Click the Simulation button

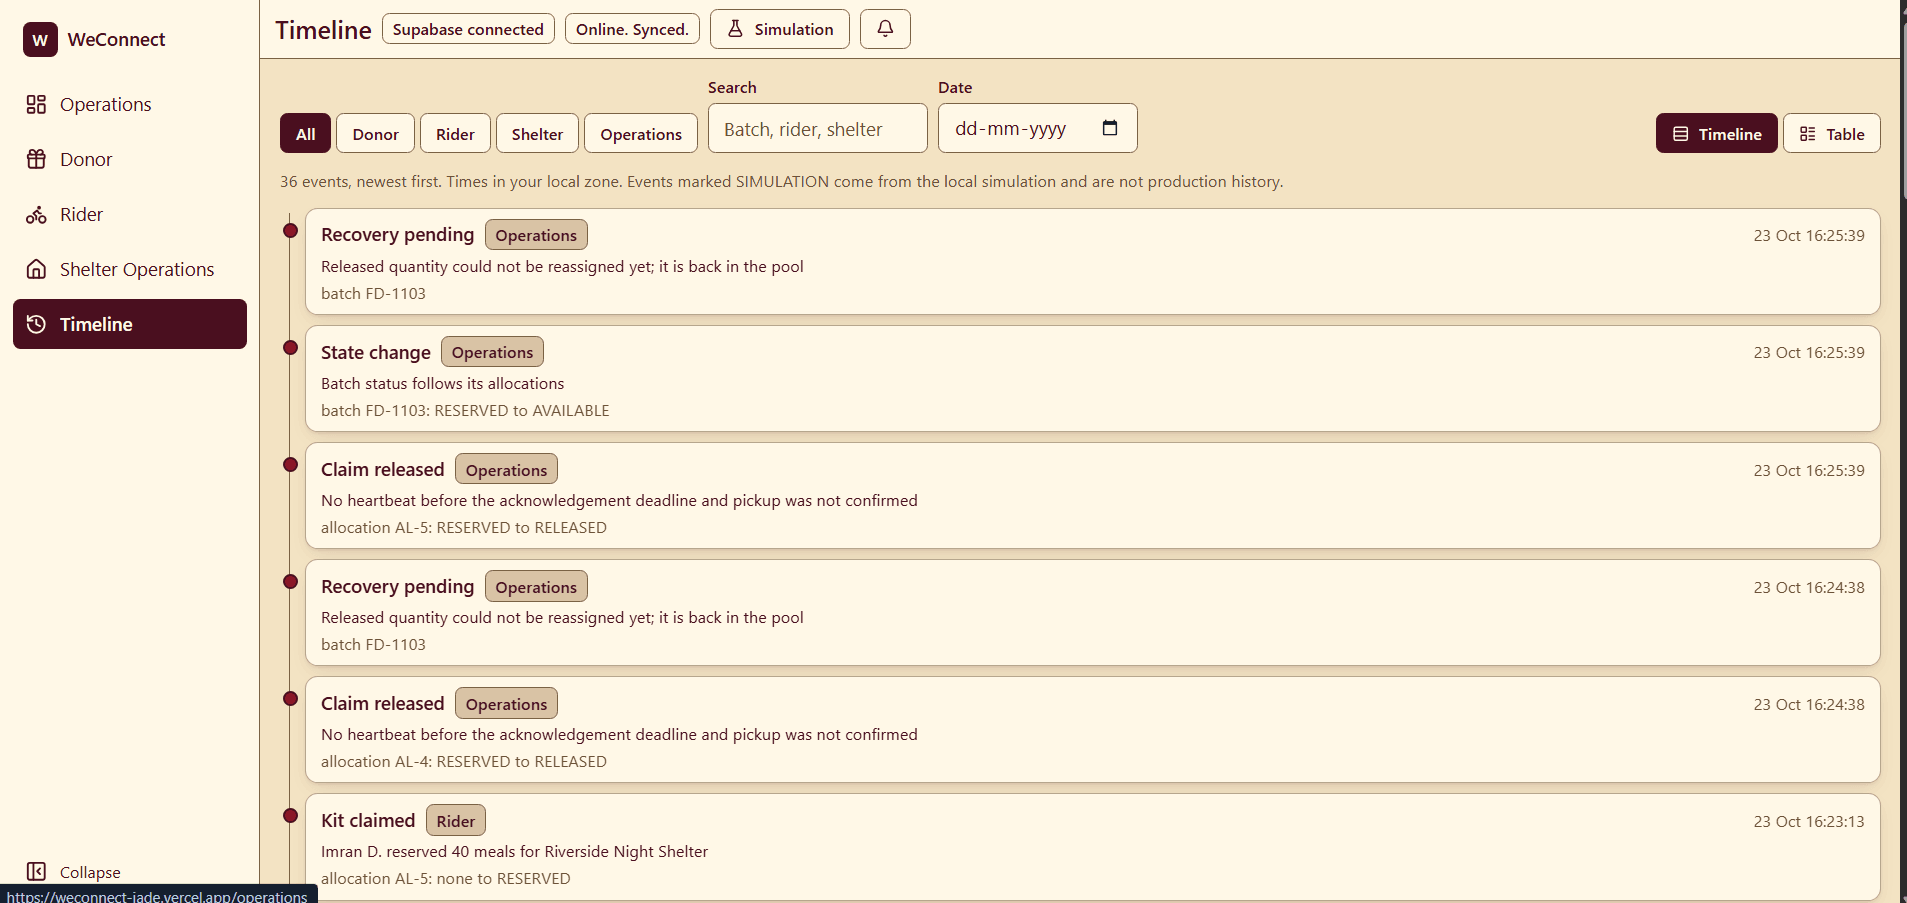click(x=780, y=29)
